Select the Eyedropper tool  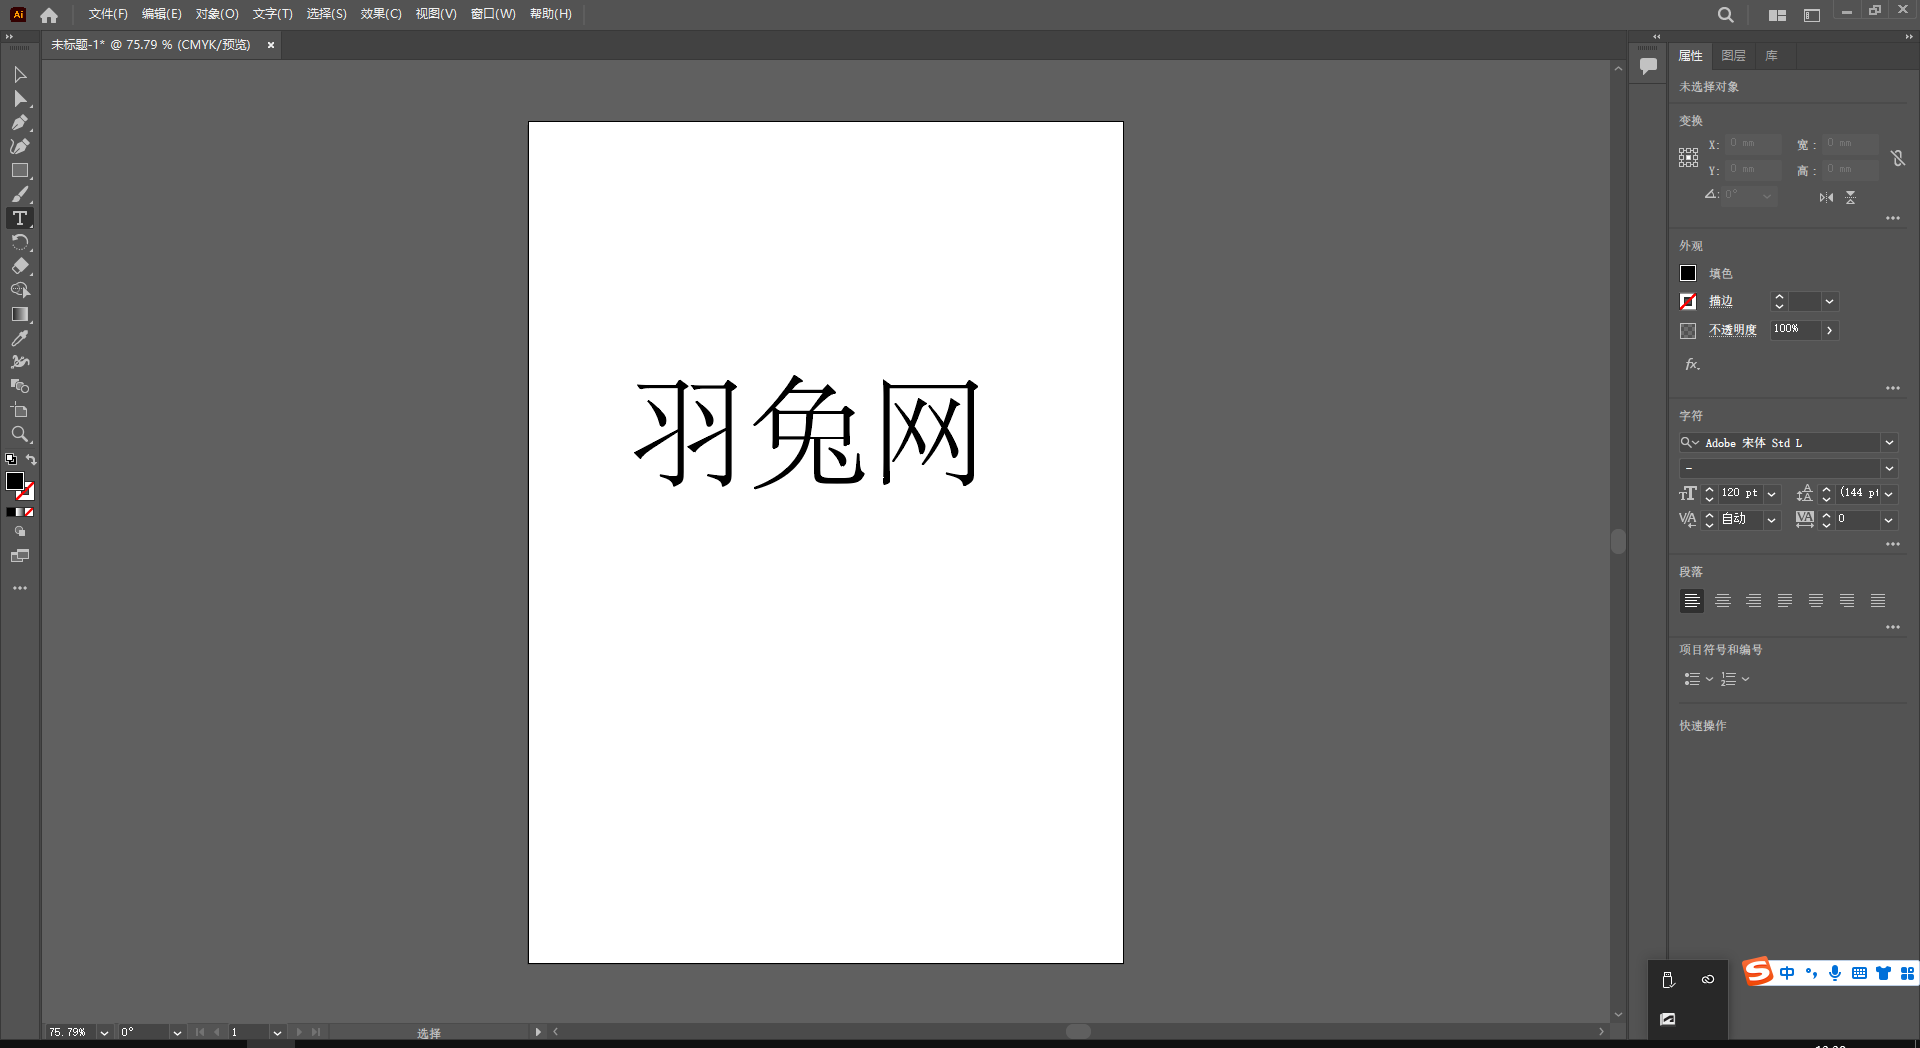click(x=20, y=338)
